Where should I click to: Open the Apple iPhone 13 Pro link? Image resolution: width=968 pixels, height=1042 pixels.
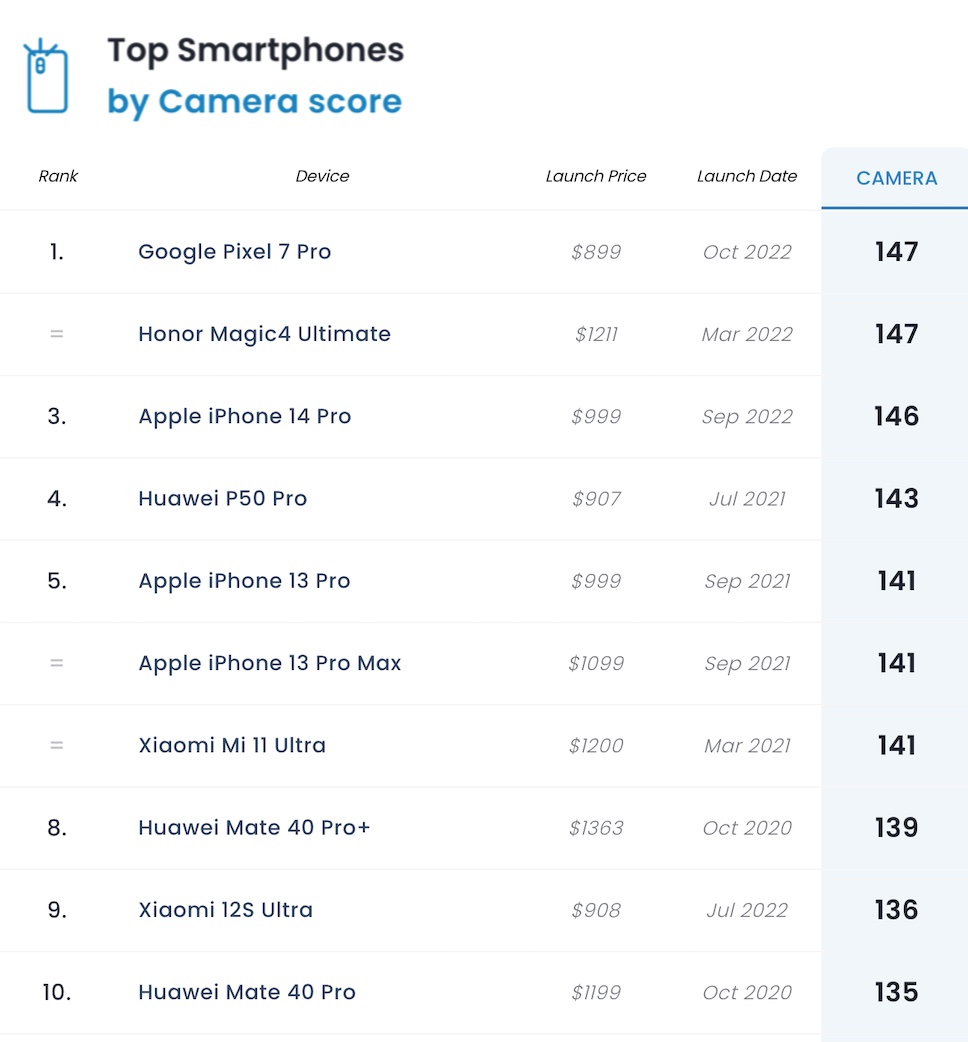[x=244, y=581]
